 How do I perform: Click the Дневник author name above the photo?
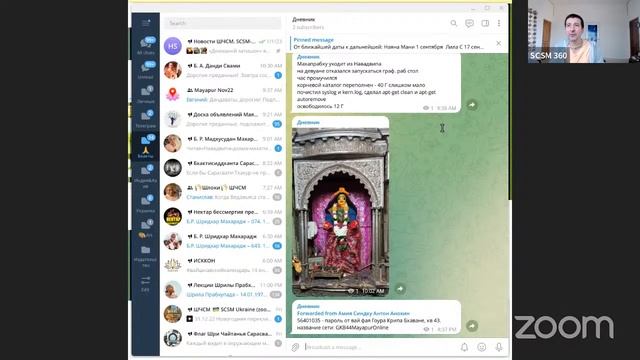(308, 122)
